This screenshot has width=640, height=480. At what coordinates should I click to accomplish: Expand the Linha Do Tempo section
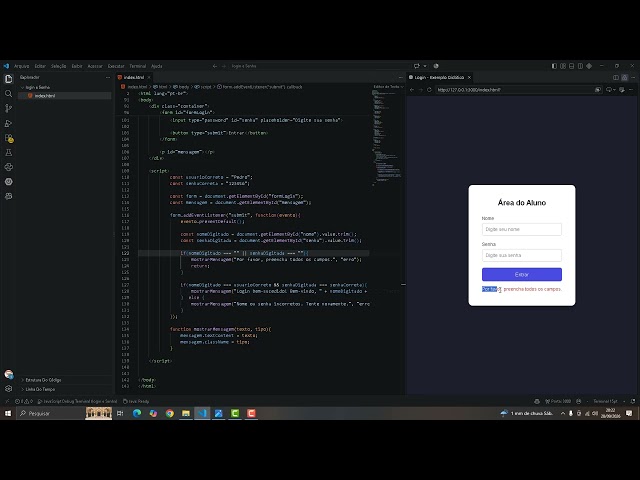click(38, 389)
